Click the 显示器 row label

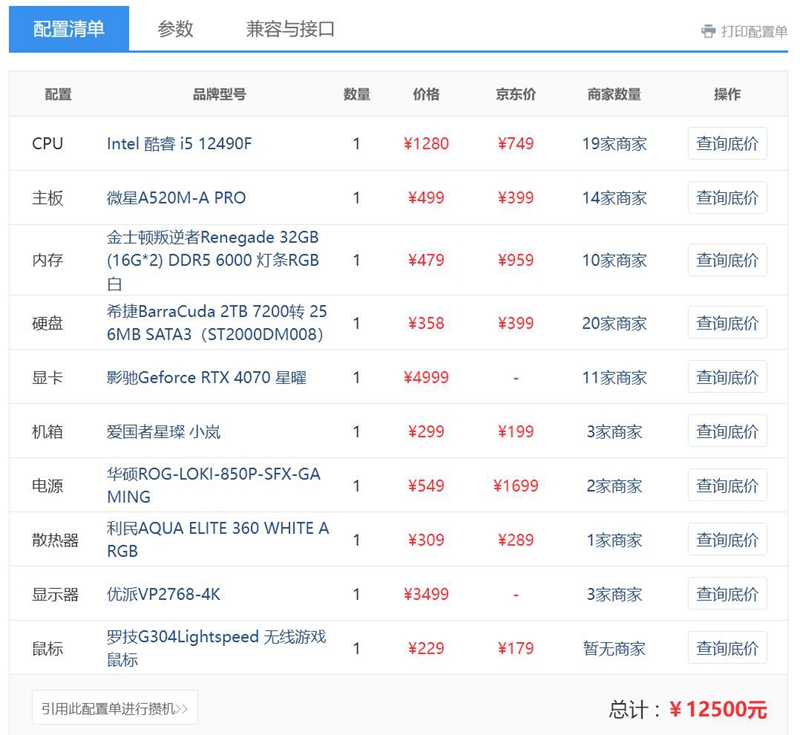[x=55, y=594]
